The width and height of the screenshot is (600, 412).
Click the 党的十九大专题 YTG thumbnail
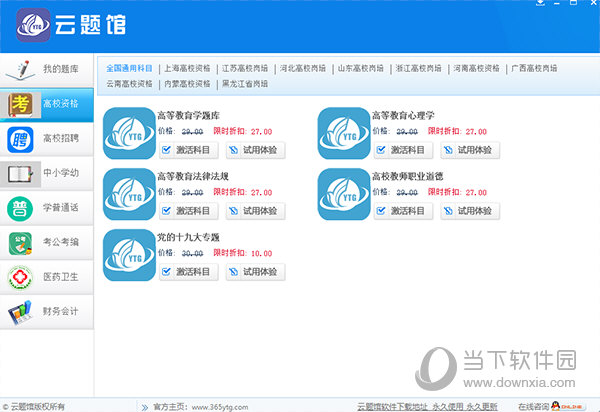129,255
